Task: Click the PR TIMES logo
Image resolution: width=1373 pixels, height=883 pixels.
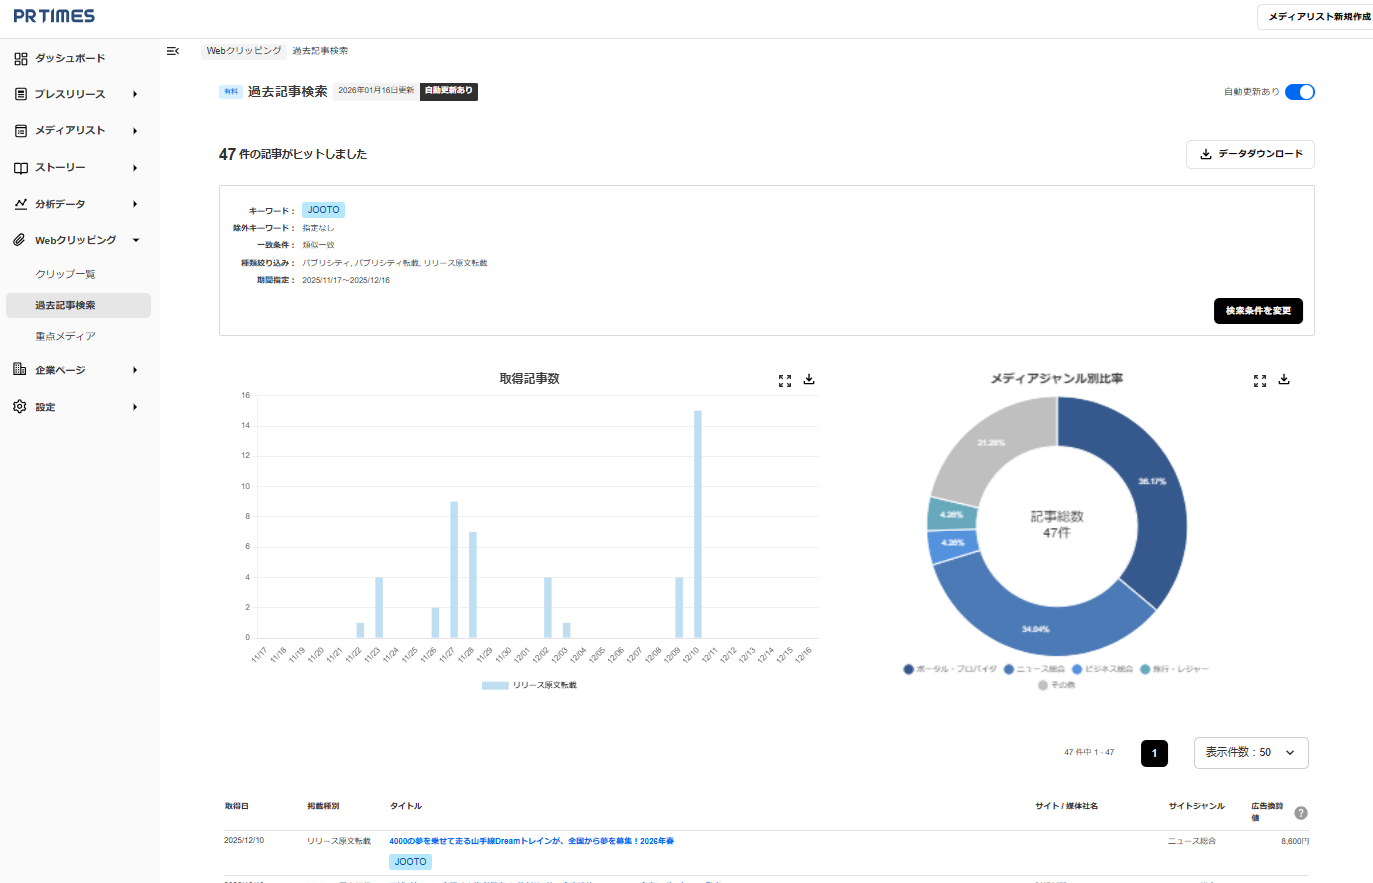Action: click(x=54, y=16)
